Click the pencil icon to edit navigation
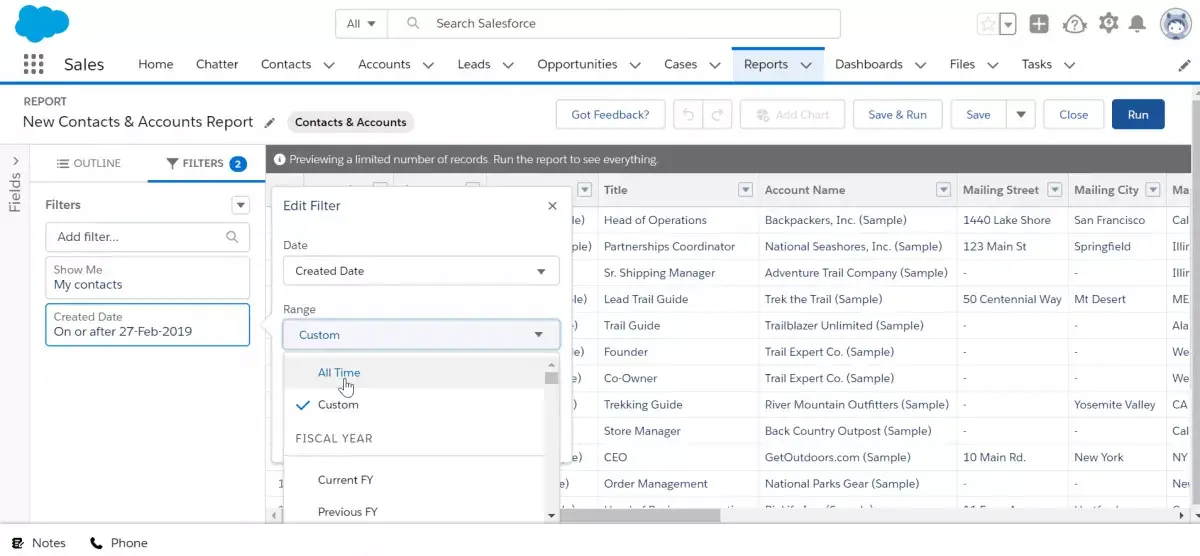 (1185, 65)
